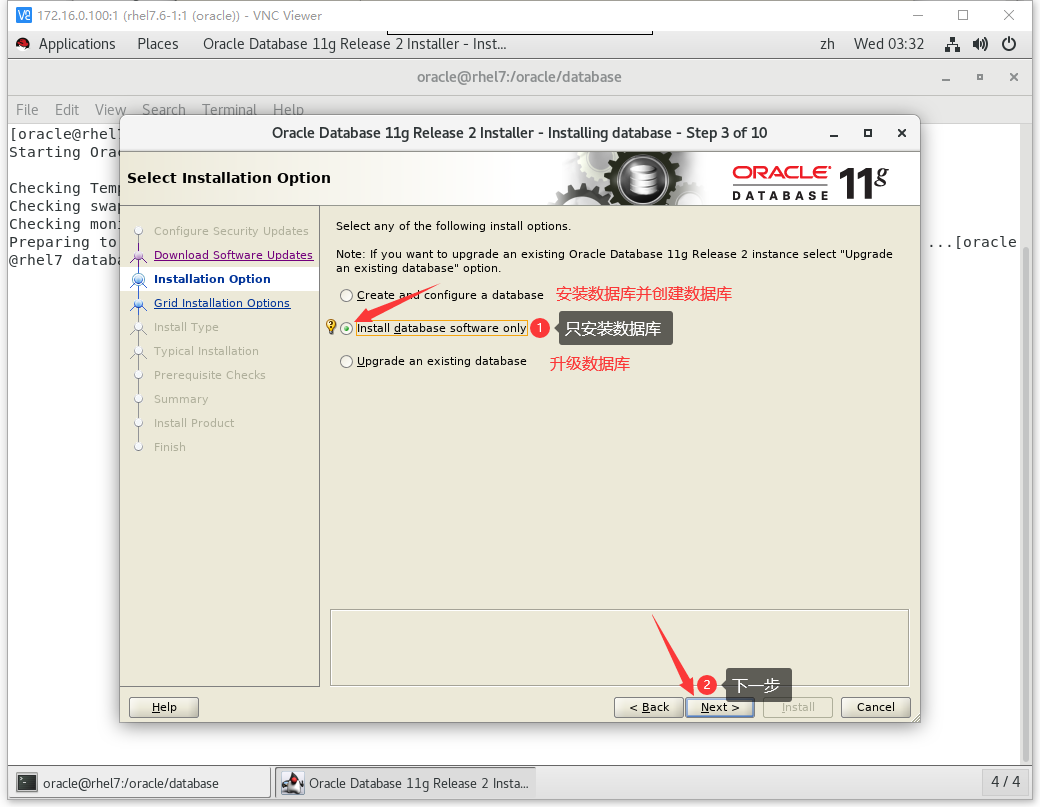The image size is (1040, 807).
Task: Open the terminal's Terminal menu
Action: pyautogui.click(x=229, y=109)
